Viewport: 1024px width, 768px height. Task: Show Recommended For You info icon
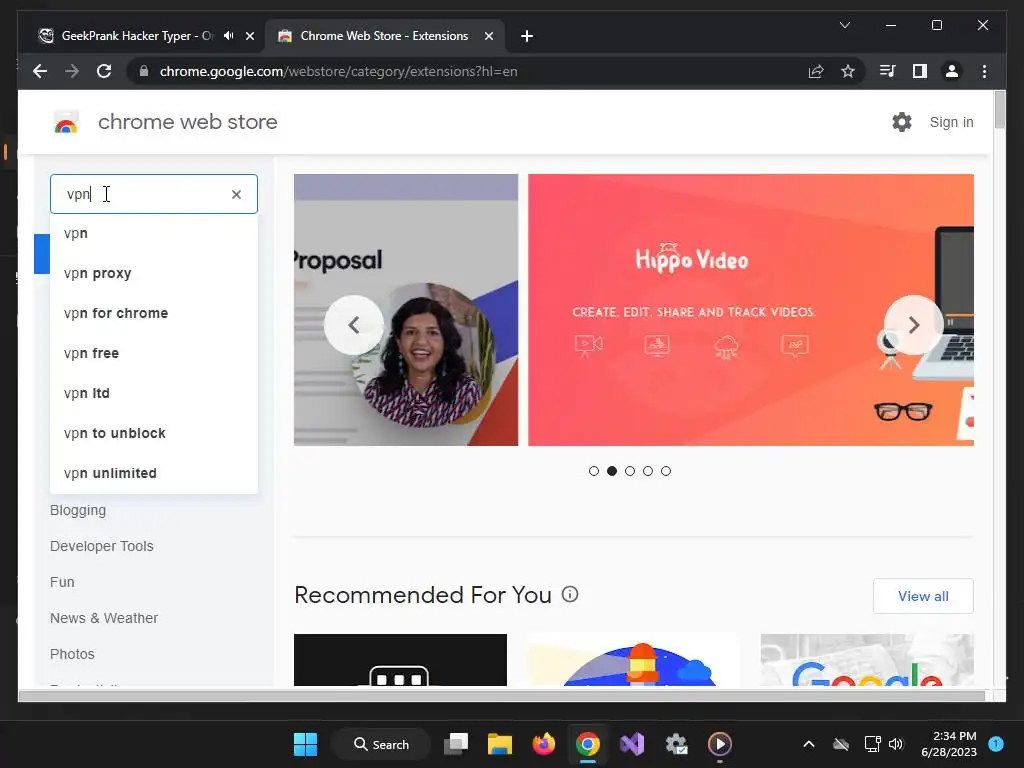(x=570, y=594)
